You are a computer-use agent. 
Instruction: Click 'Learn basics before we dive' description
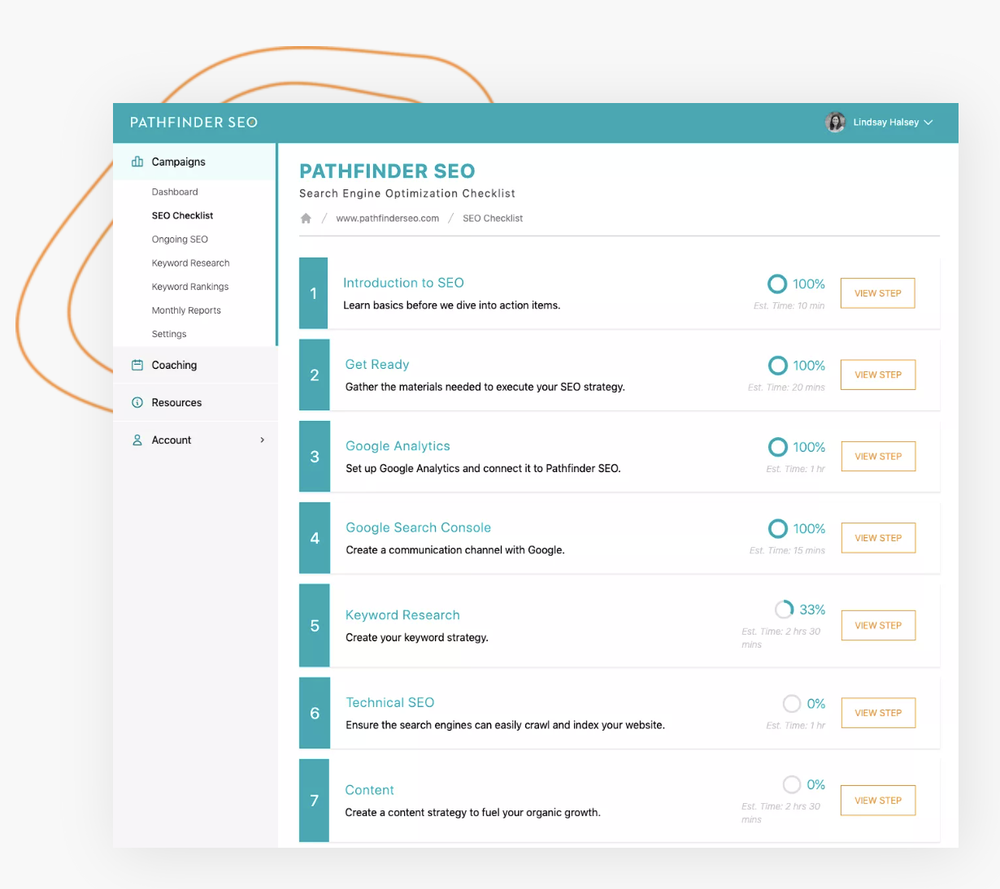[452, 305]
